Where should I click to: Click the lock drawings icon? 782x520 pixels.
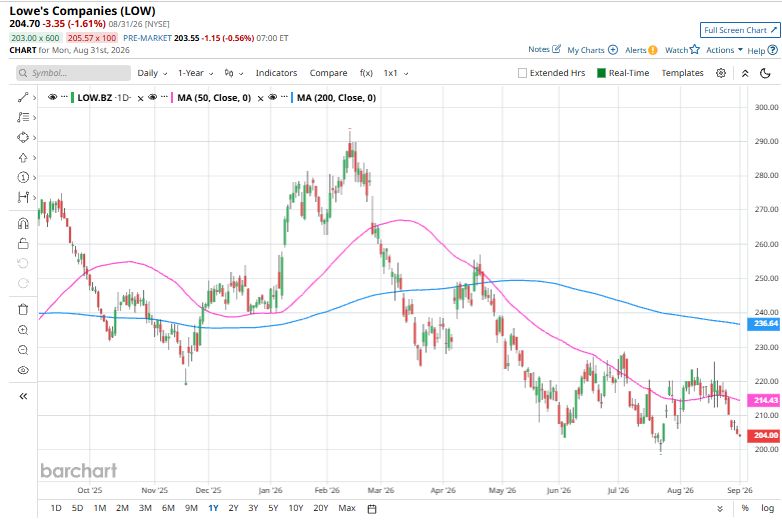coord(23,243)
